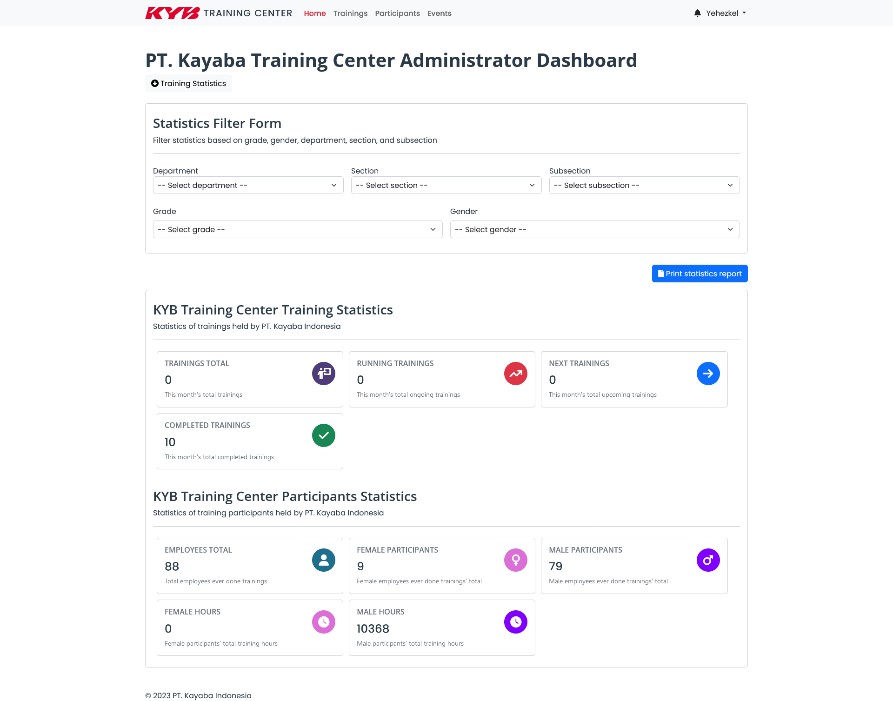Click the Male Participants mars symbol icon
893x701 pixels.
click(707, 560)
